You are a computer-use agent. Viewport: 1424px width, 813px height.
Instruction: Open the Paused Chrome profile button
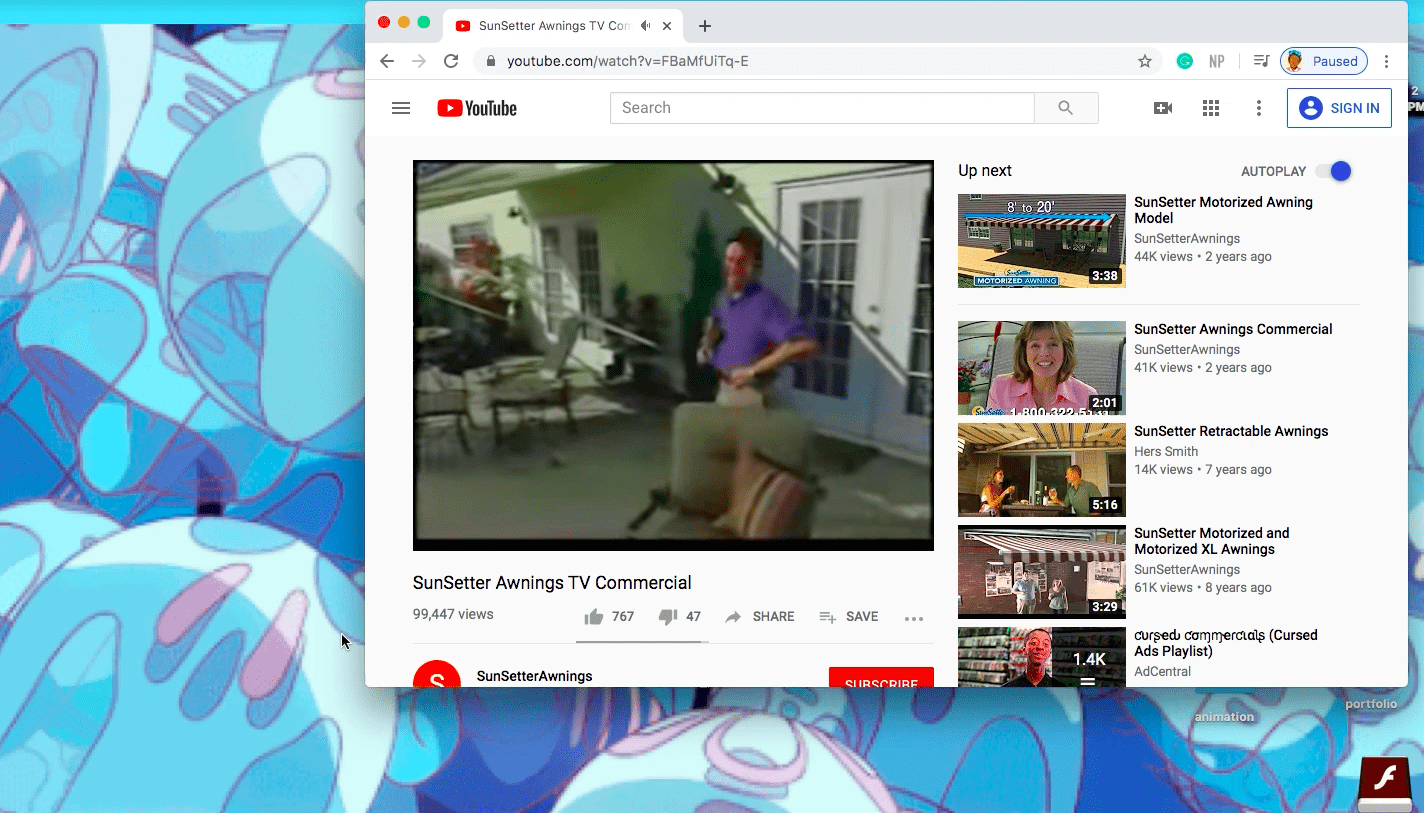(1323, 61)
